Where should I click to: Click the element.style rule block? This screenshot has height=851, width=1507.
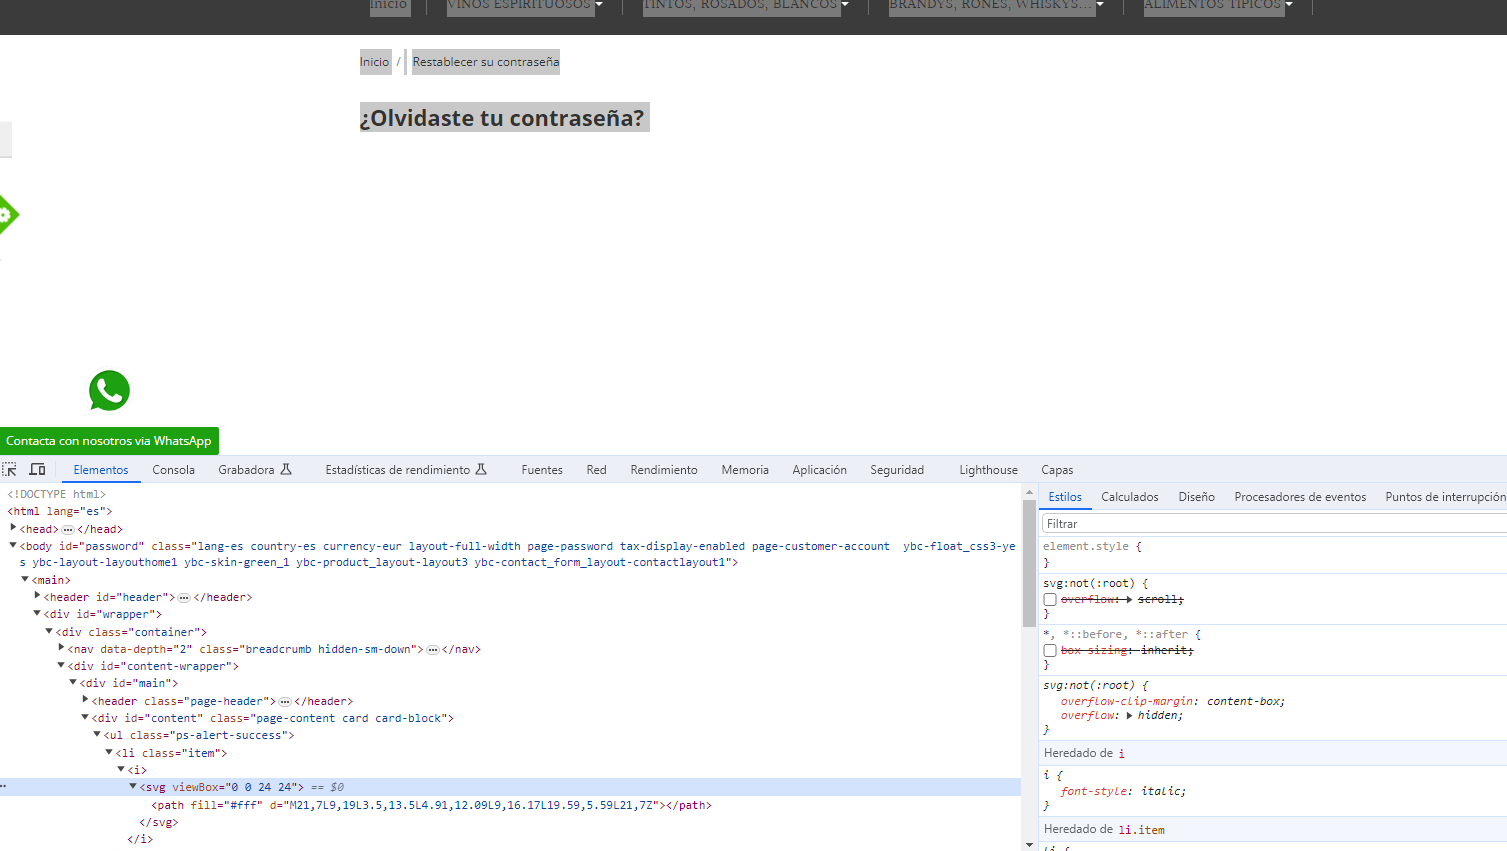pyautogui.click(x=1272, y=554)
